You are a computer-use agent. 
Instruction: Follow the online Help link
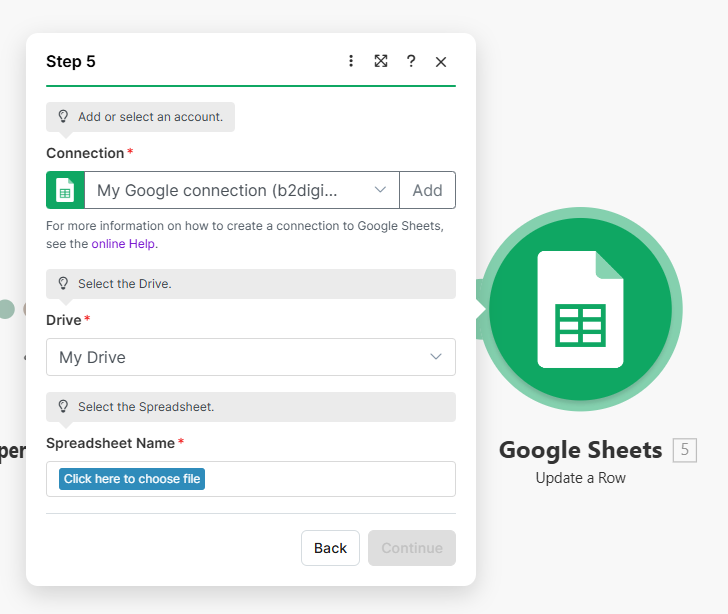click(x=123, y=244)
